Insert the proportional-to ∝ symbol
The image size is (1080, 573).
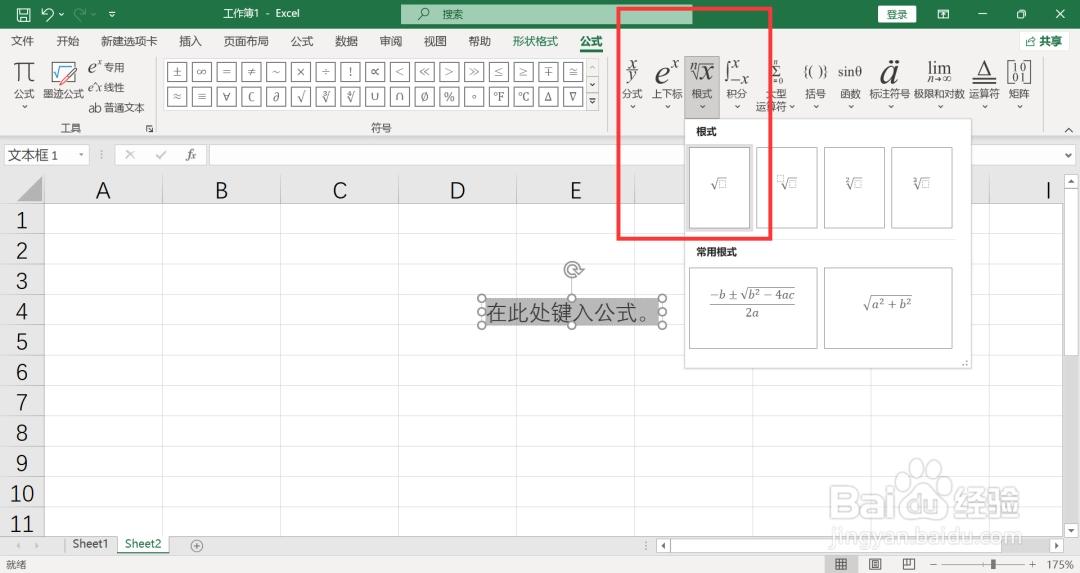point(375,72)
